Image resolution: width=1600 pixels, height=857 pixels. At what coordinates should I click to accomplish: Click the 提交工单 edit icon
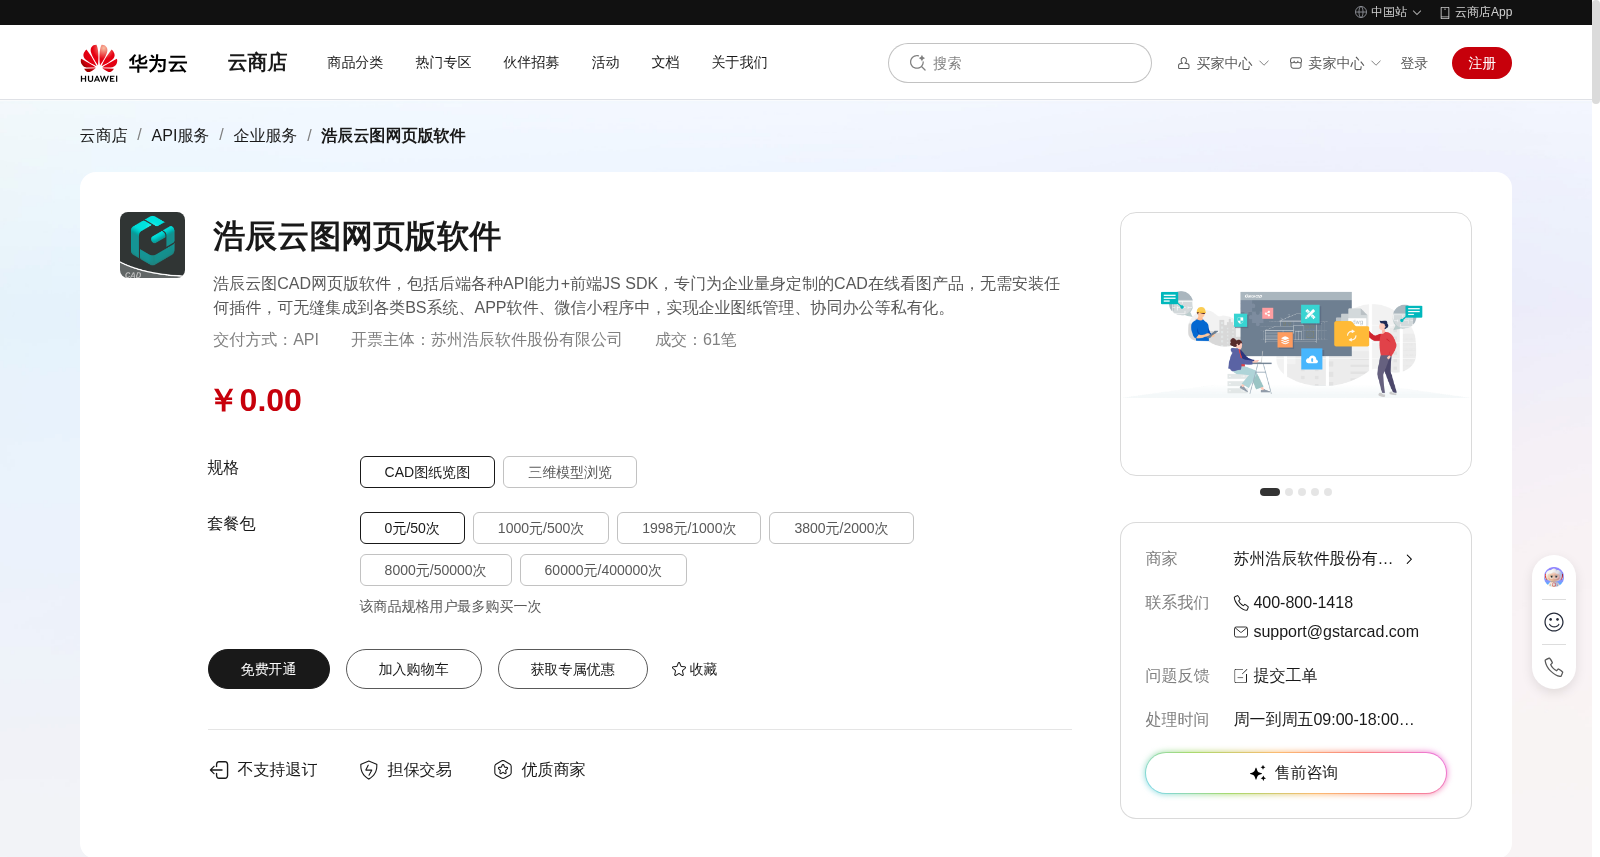coord(1241,676)
